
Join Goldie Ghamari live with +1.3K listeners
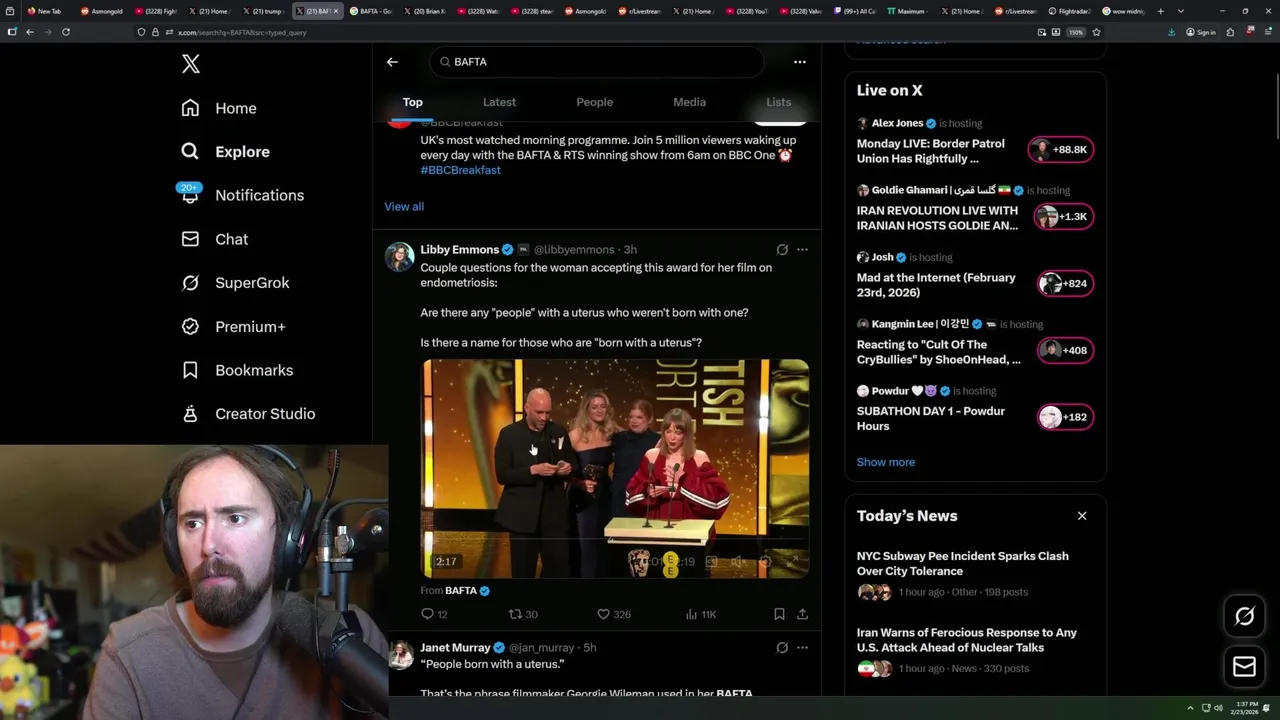[x=1063, y=217]
